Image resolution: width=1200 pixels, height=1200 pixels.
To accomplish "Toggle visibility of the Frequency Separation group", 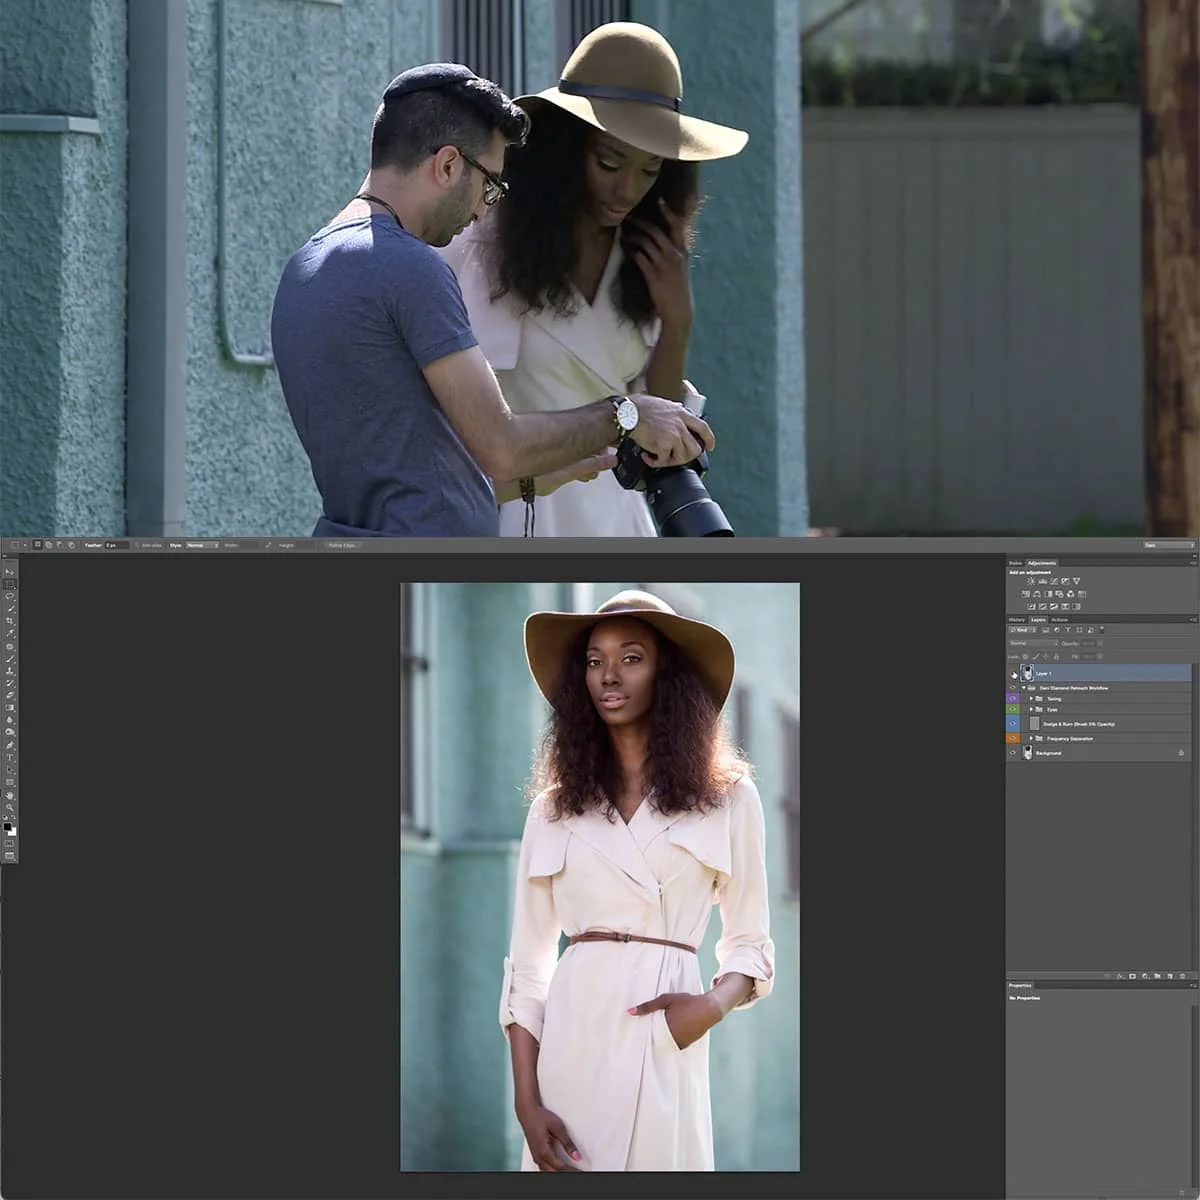I will coord(1013,738).
